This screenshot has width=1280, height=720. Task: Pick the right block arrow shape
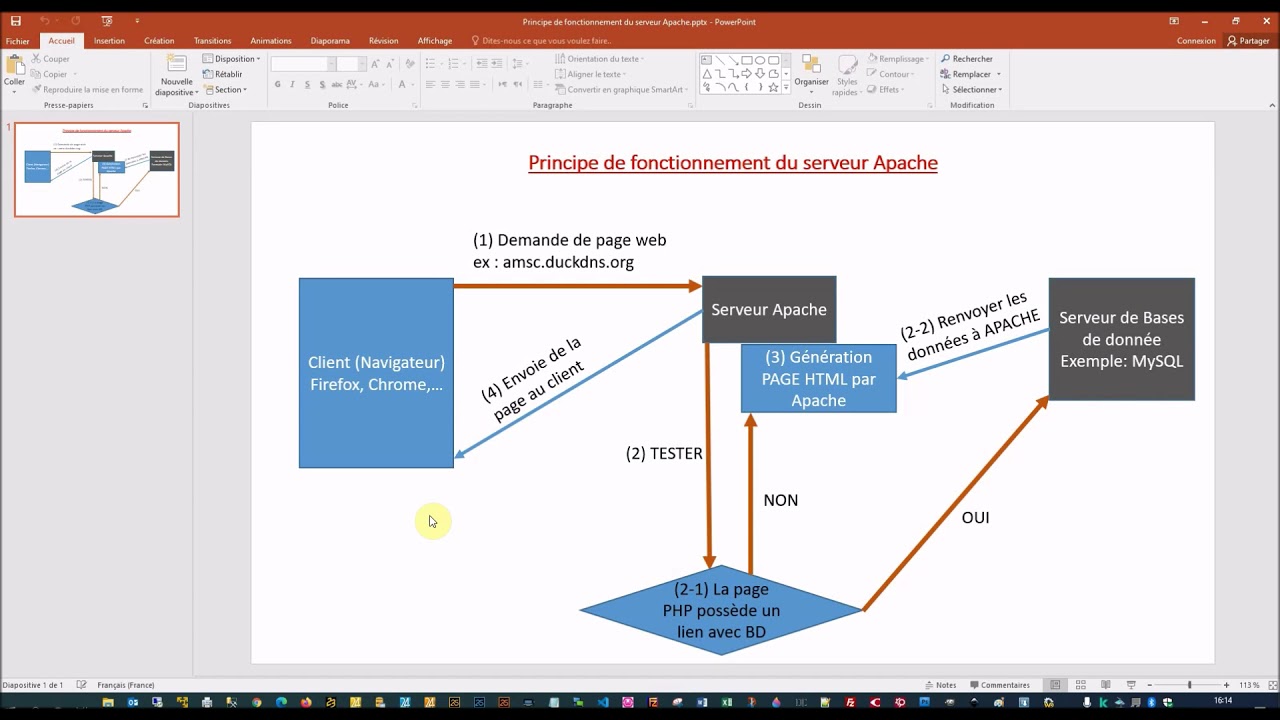[747, 74]
